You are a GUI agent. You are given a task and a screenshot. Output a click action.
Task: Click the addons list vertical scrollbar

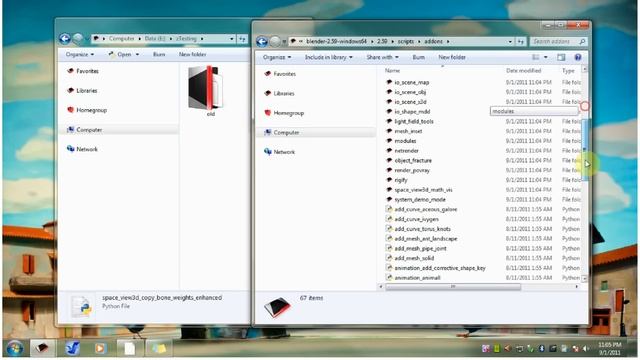click(x=584, y=151)
